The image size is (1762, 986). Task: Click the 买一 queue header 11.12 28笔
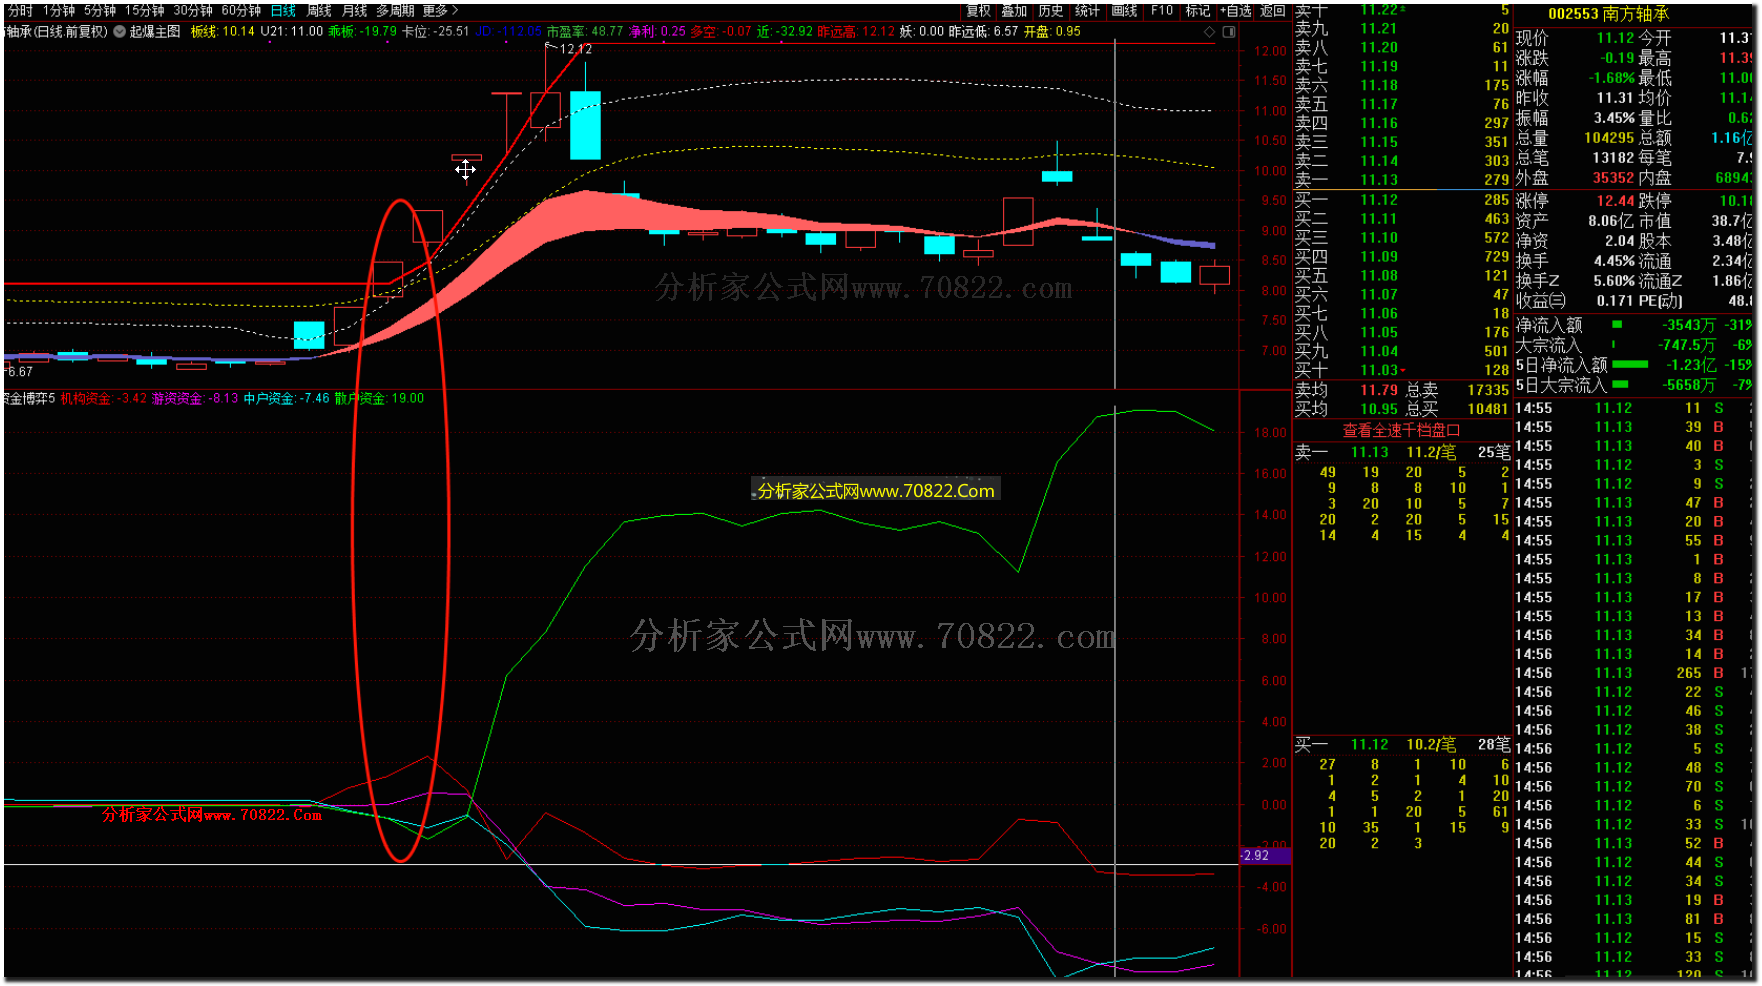coord(1402,745)
